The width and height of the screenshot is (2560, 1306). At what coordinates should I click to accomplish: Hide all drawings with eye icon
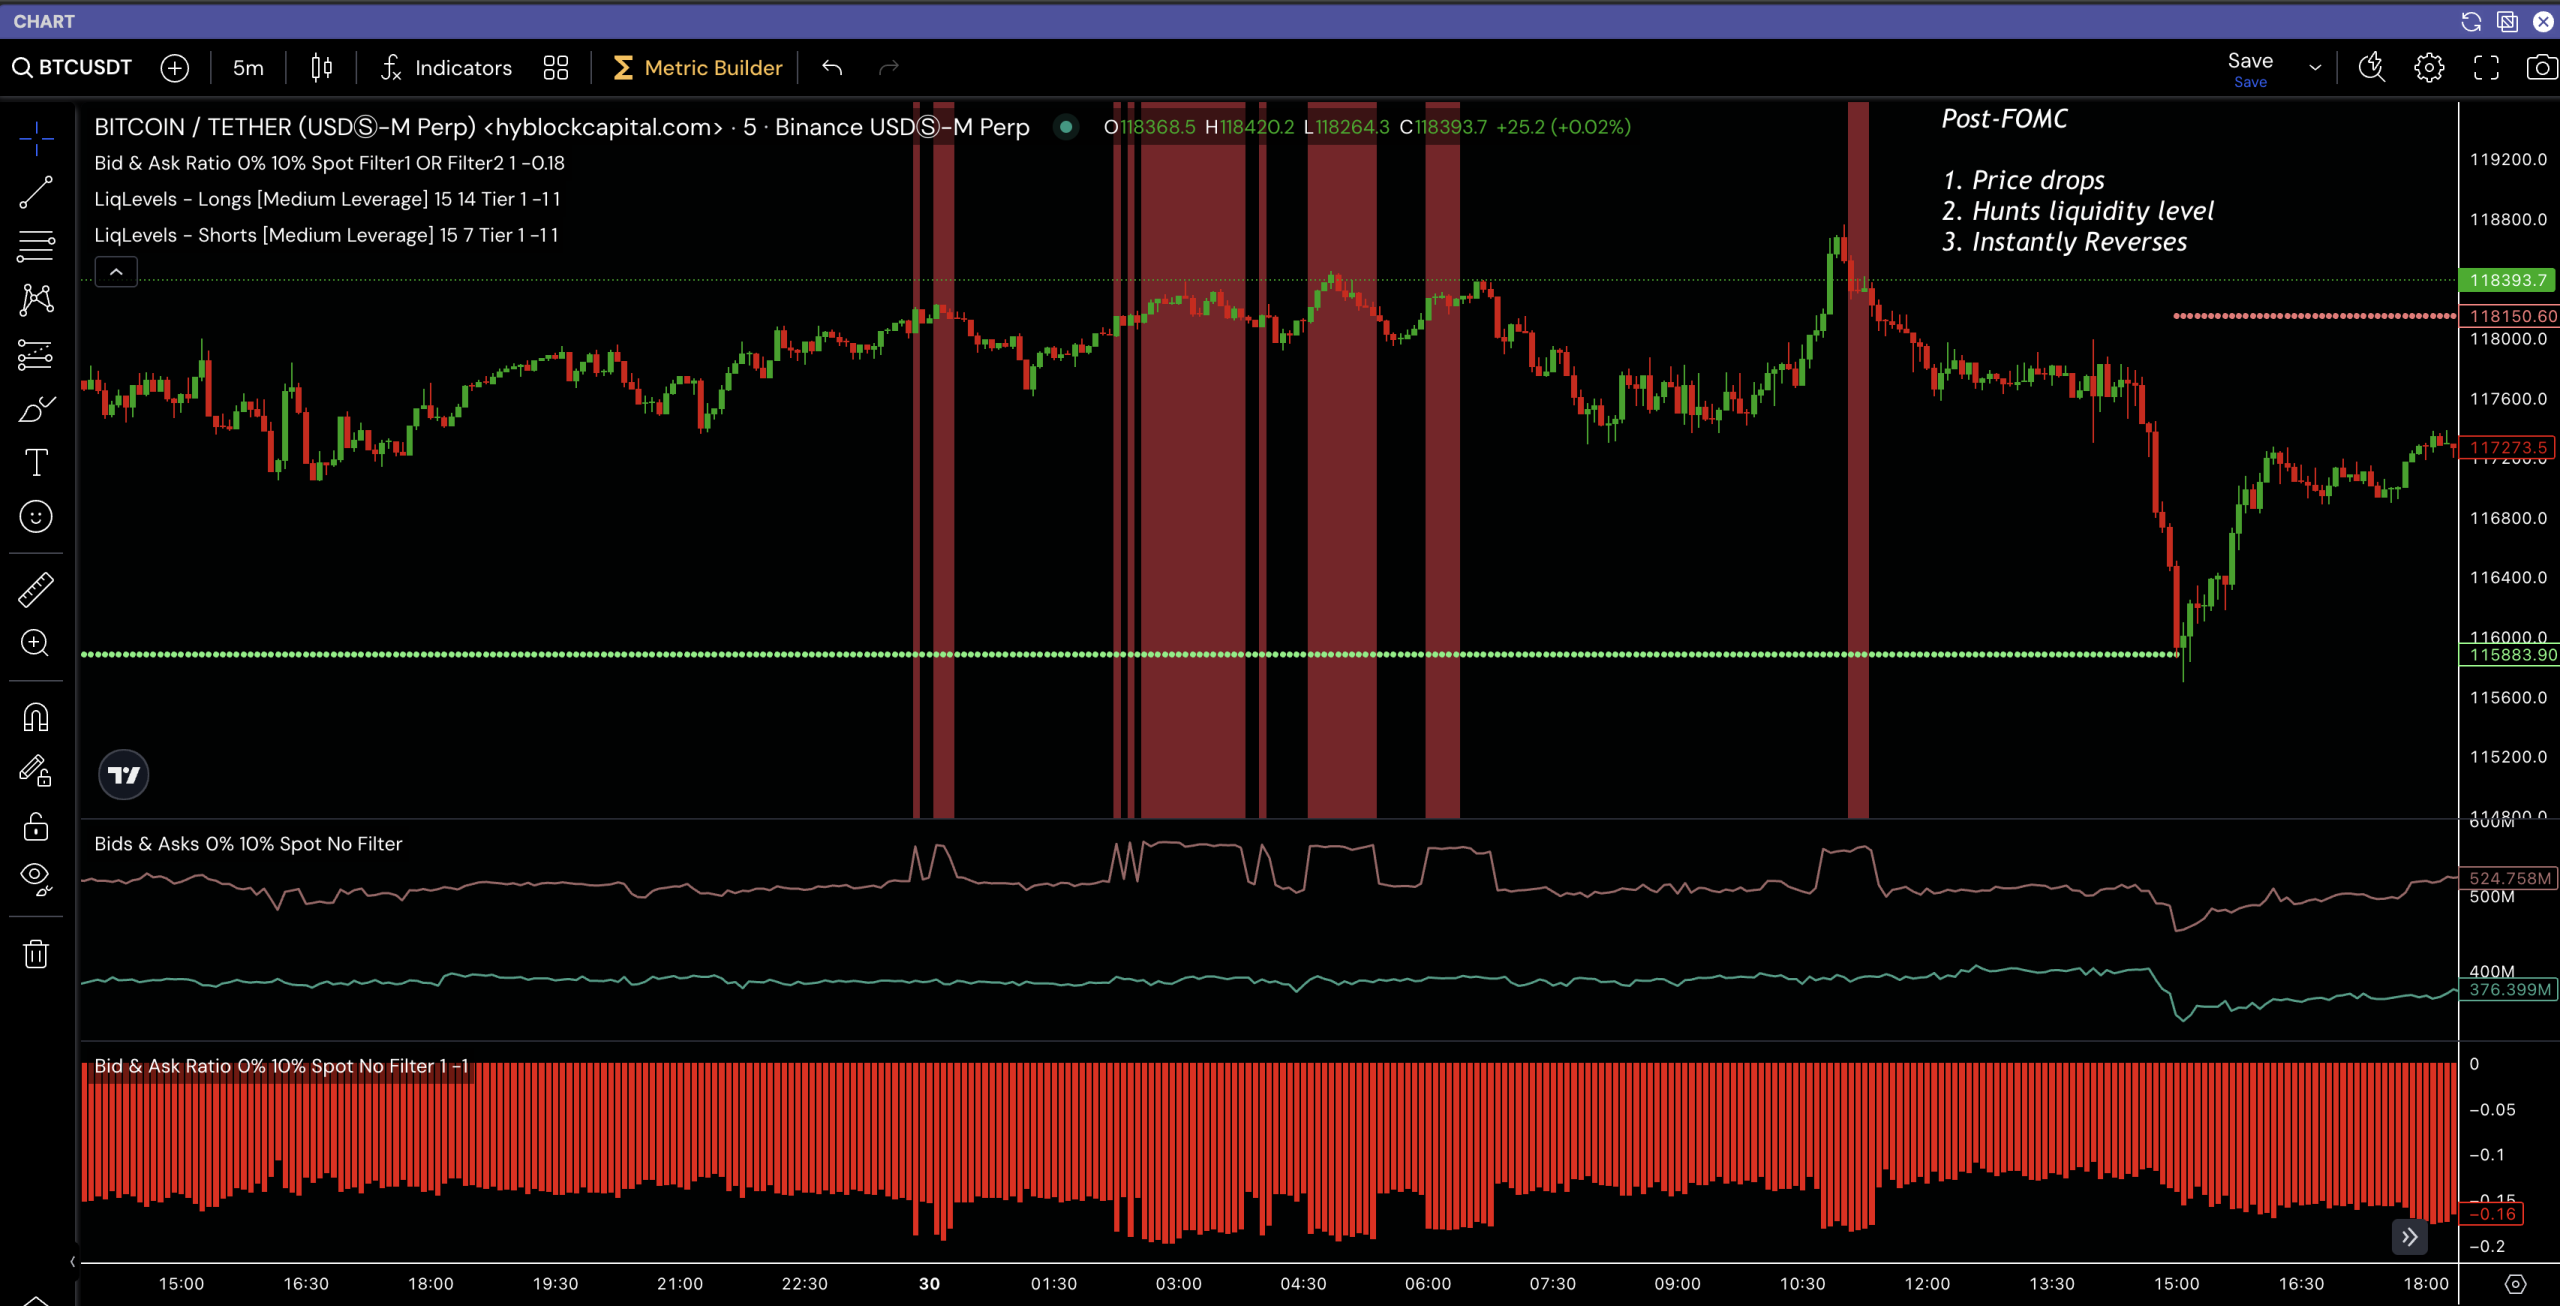(36, 877)
